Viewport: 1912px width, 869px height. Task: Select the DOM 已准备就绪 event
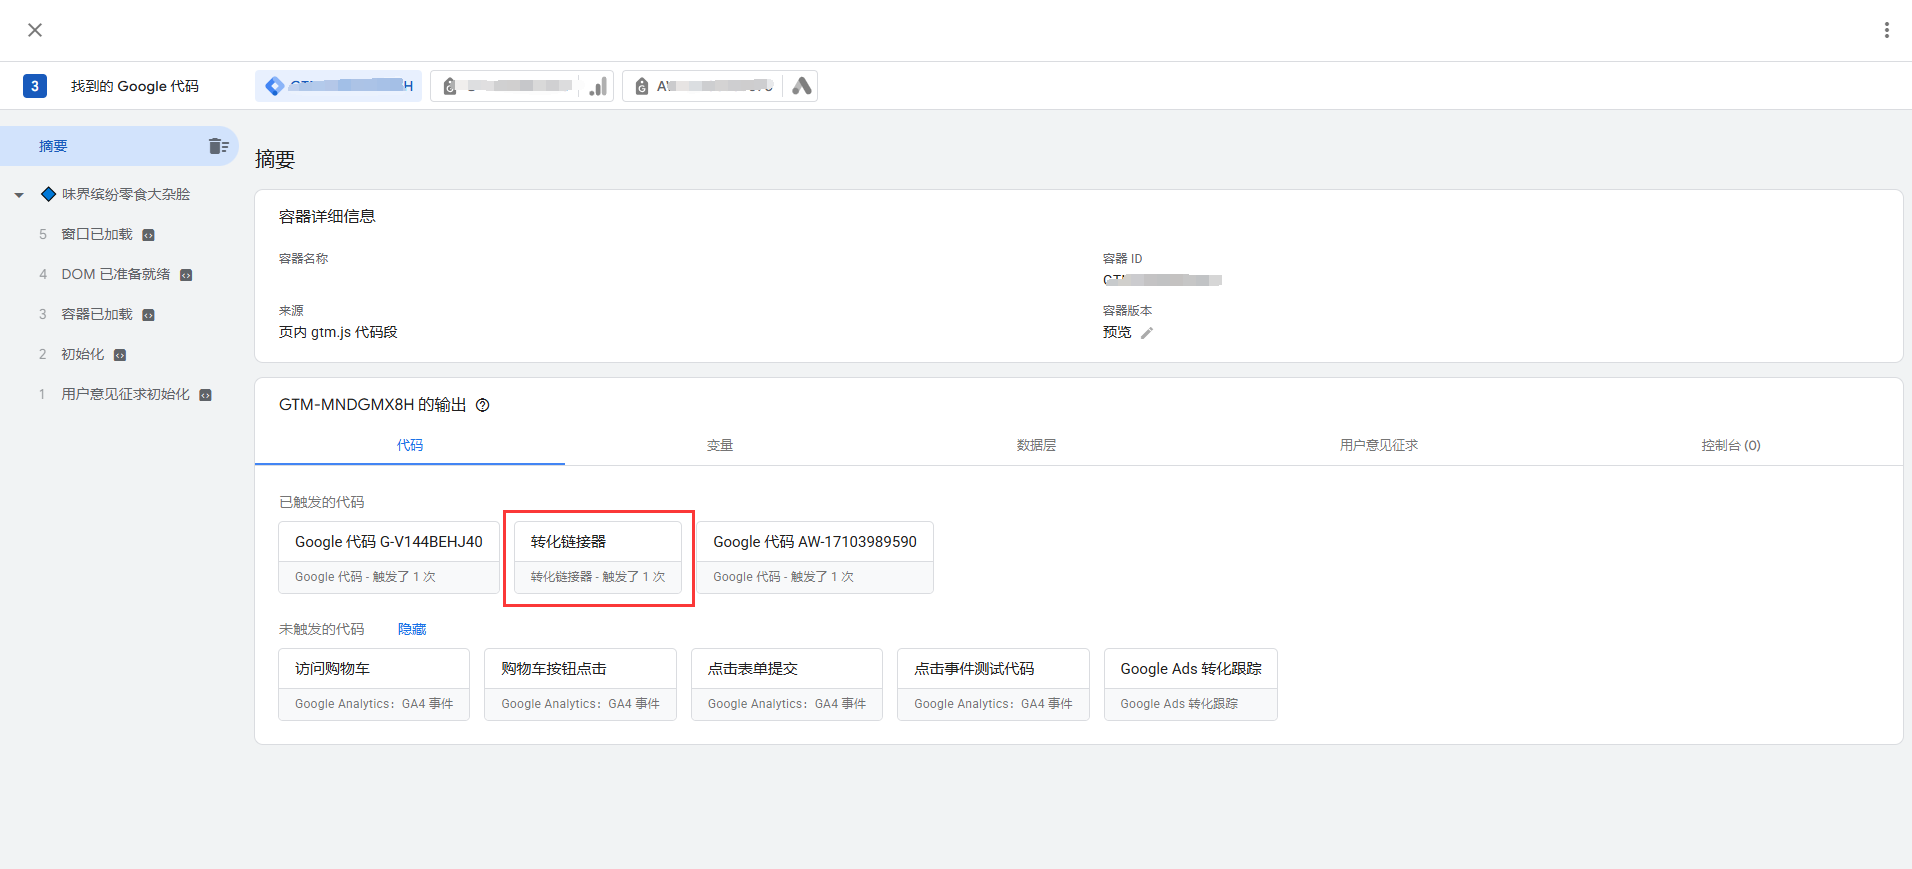[115, 274]
